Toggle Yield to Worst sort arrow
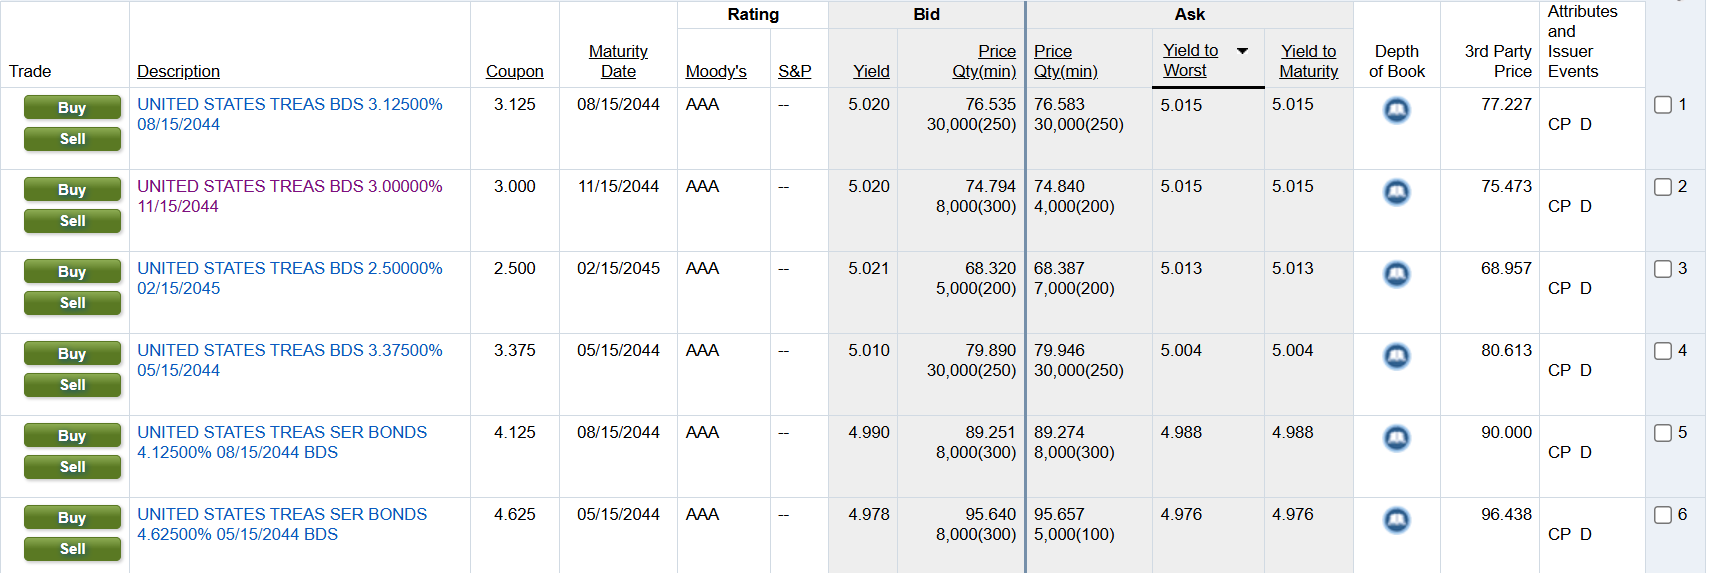1715x573 pixels. click(1242, 51)
